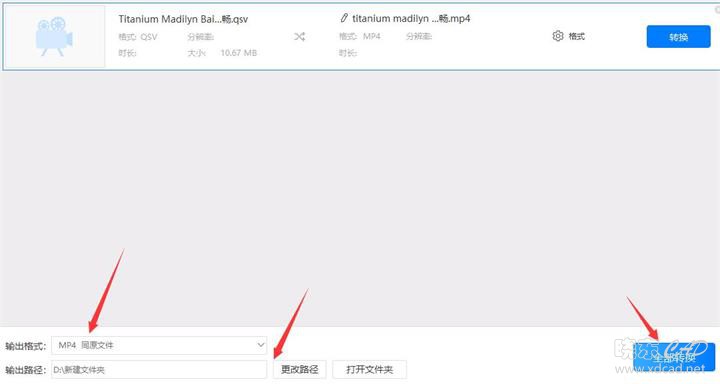Click 更改路径 to change output path
The height and width of the screenshot is (384, 720).
(x=299, y=369)
